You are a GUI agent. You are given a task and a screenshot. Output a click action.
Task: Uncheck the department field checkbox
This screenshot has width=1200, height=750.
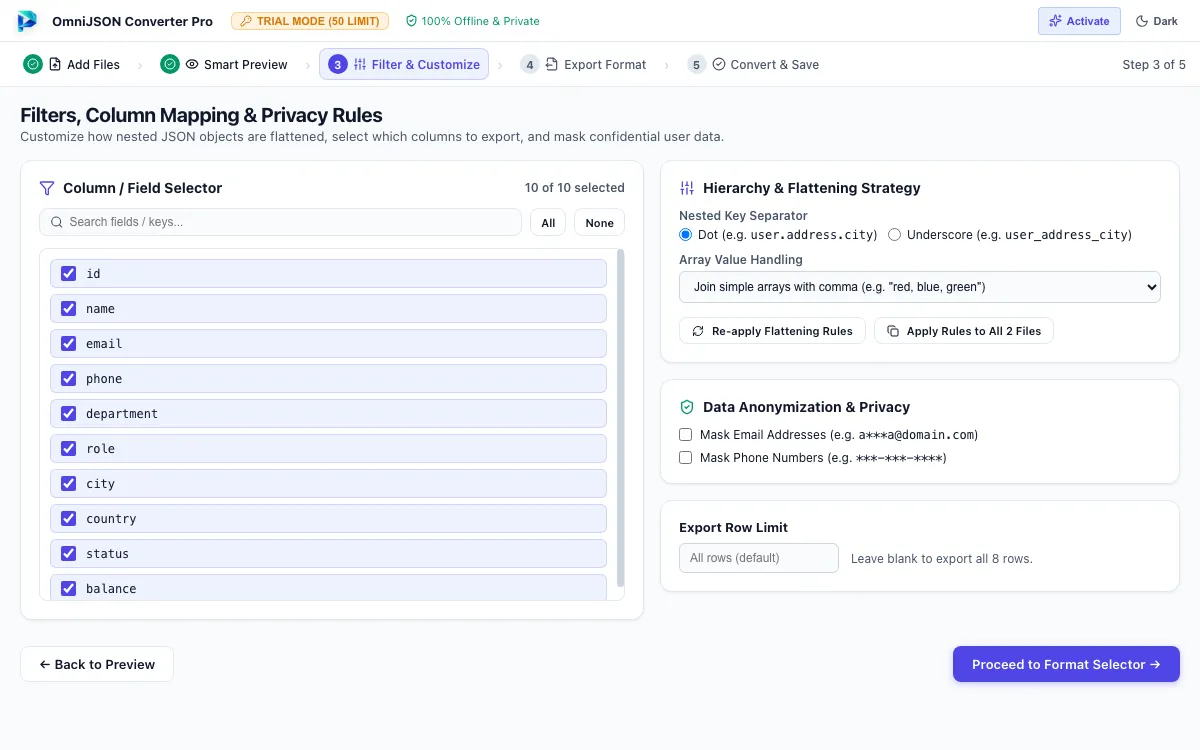pos(69,413)
